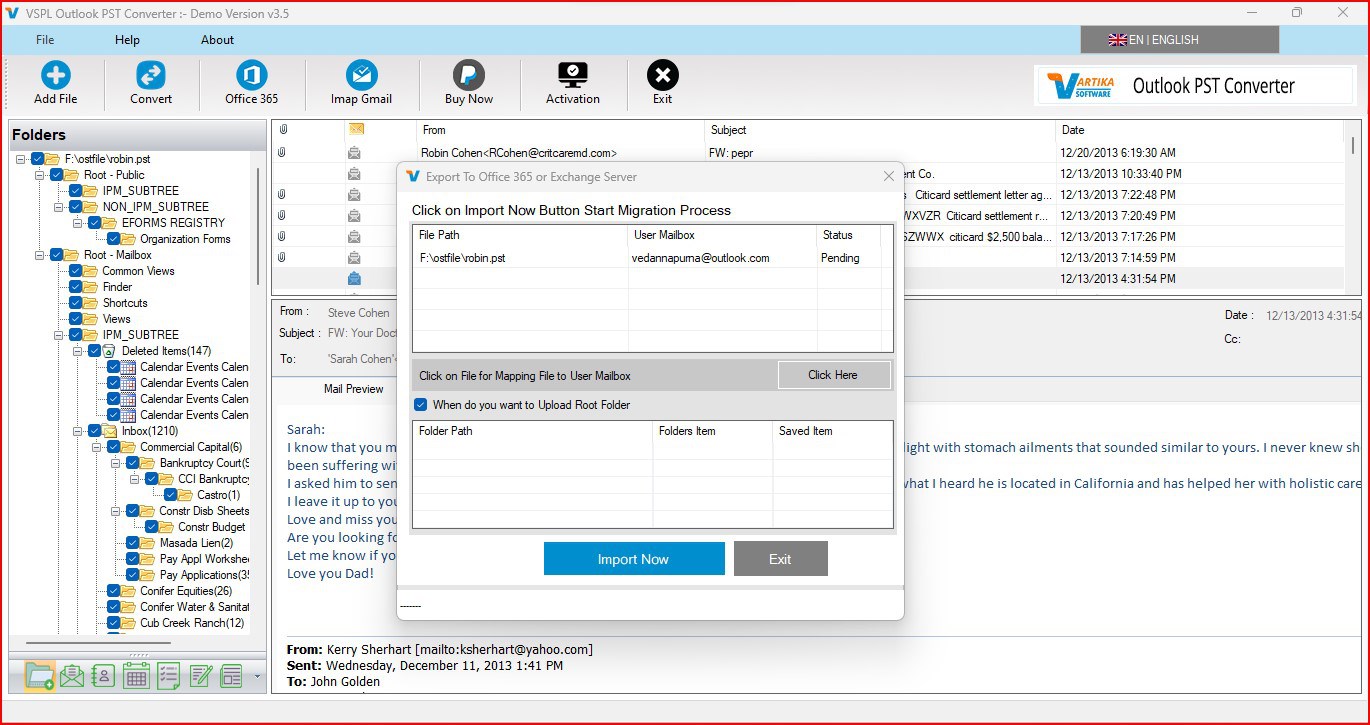The image size is (1370, 725).
Task: Uncheck the Inbox(1210) checkbox
Action: pos(95,431)
